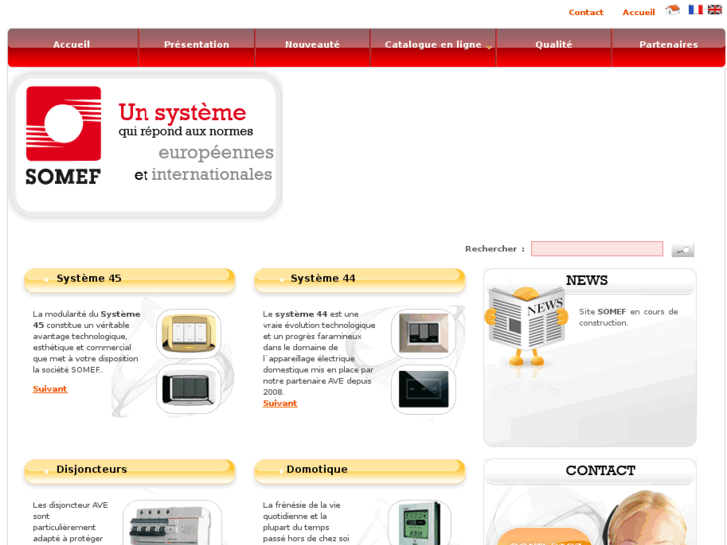Open the beige Système 44 switch thumbnail
This screenshot has width=727, height=545.
(423, 333)
